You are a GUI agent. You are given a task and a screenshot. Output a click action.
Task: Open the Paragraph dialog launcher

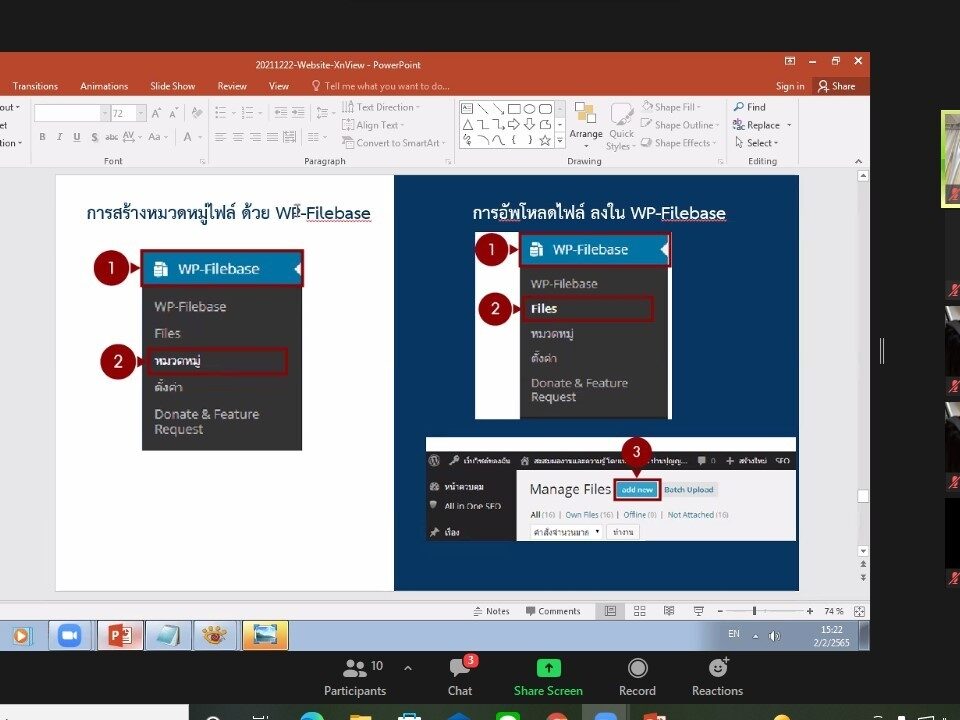pos(448,162)
